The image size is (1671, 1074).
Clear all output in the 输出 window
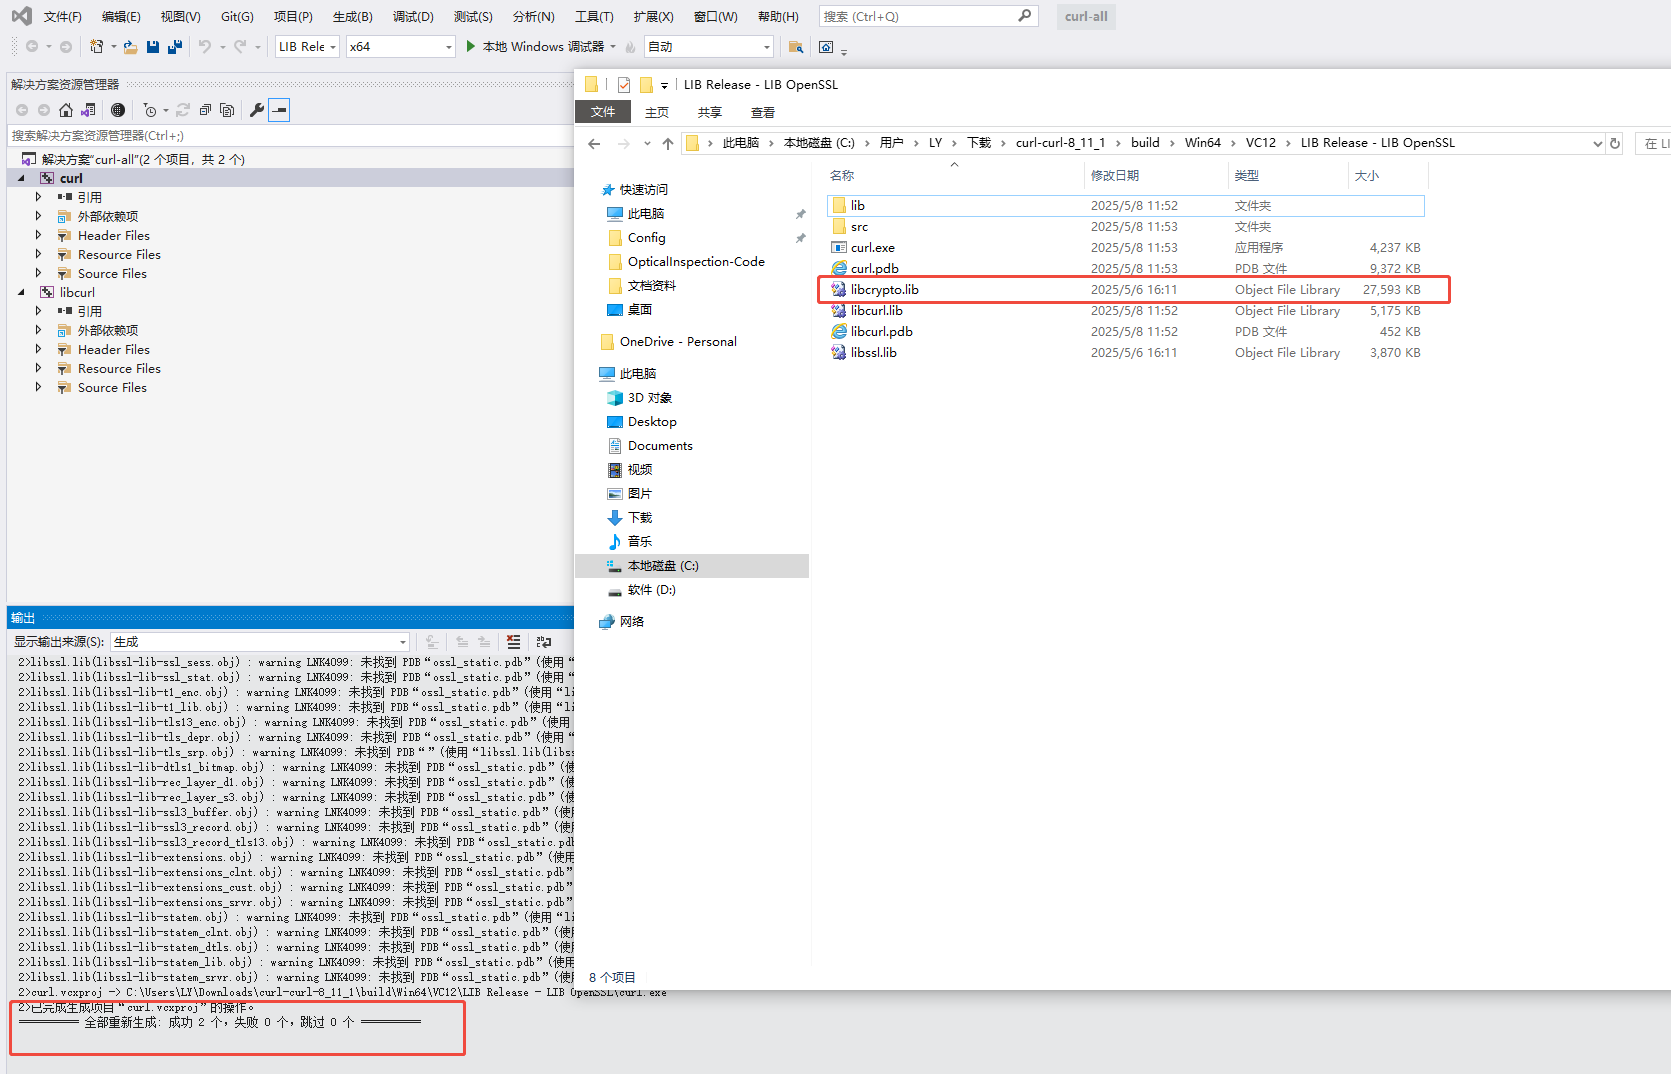pyautogui.click(x=513, y=641)
